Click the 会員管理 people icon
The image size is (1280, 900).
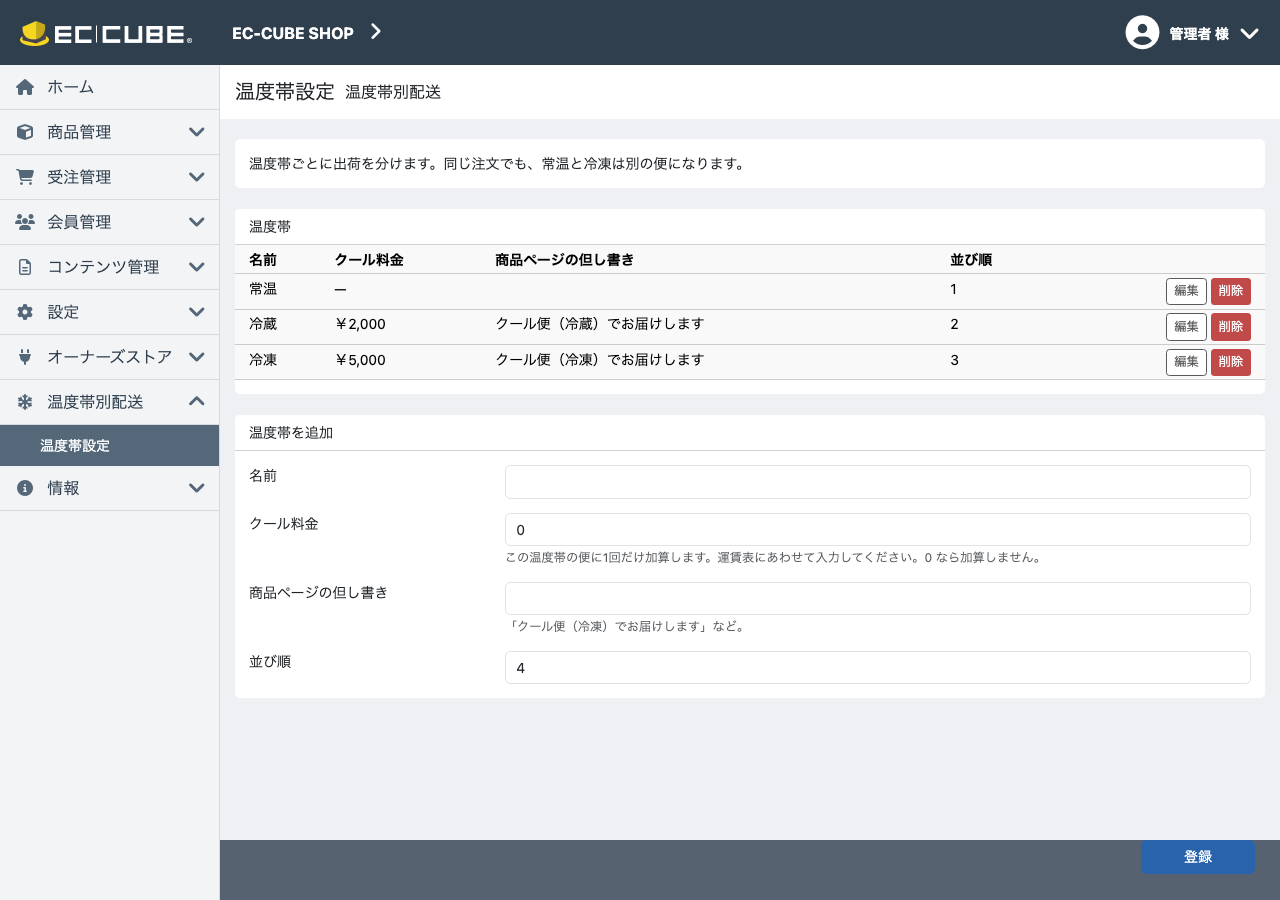[25, 222]
